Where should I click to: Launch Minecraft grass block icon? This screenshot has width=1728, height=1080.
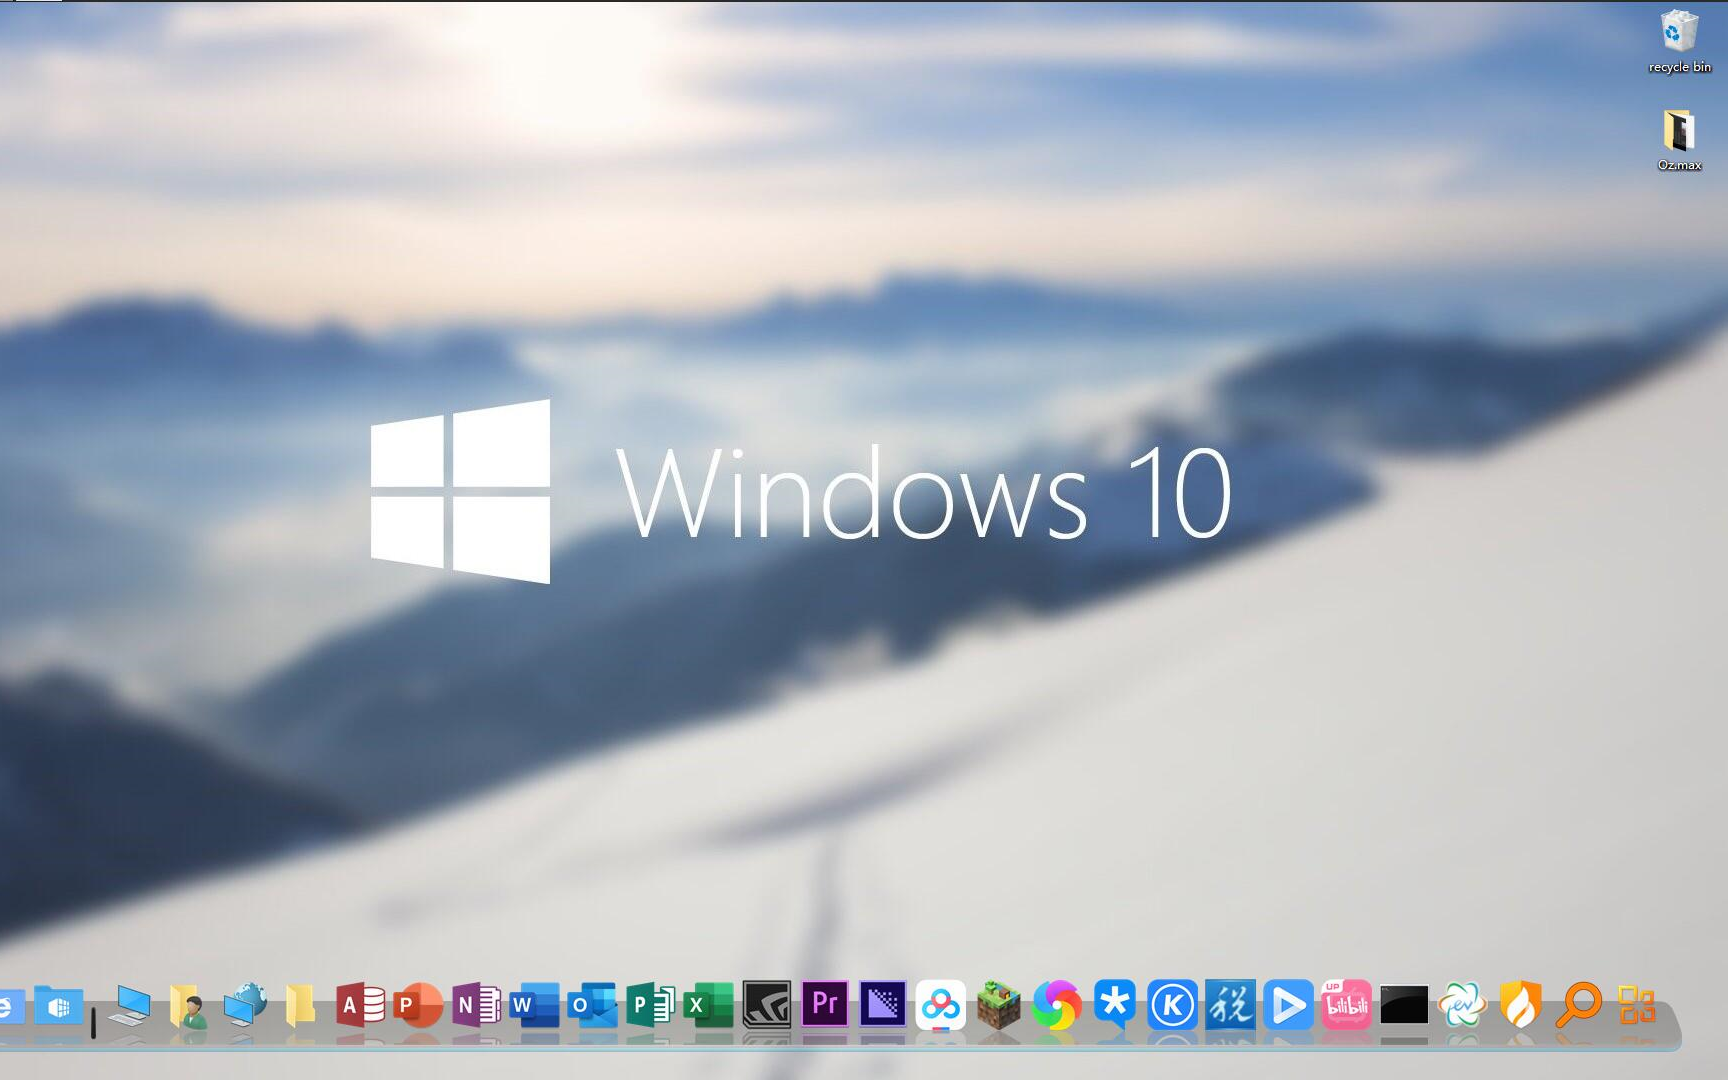(x=999, y=1005)
